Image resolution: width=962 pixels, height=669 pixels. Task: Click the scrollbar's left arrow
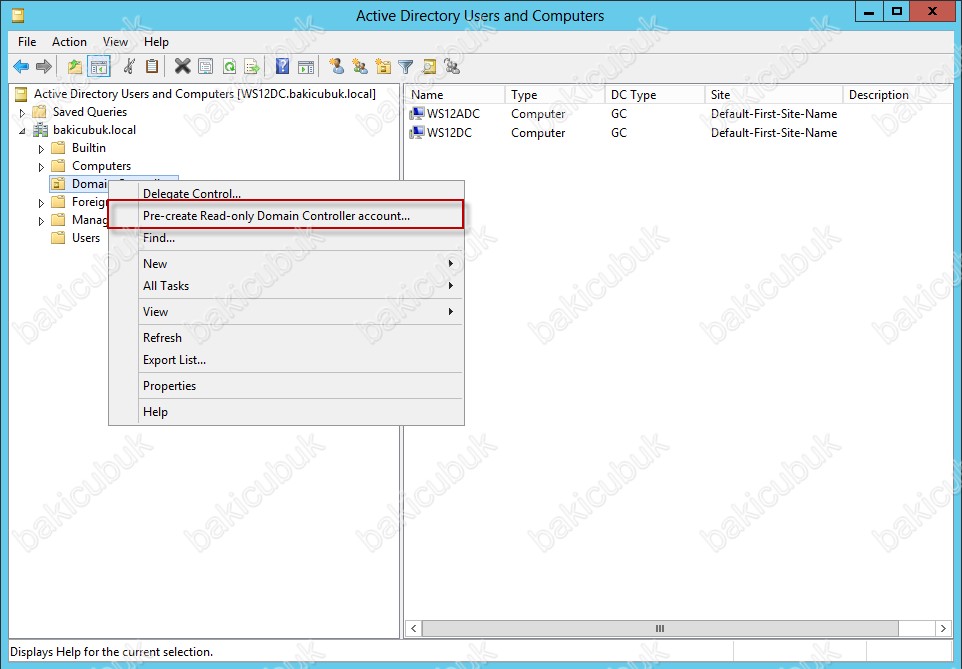tap(414, 628)
